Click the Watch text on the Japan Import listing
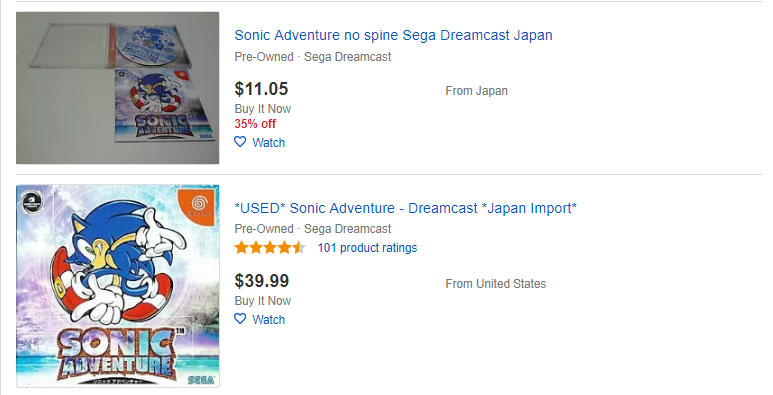This screenshot has width=773, height=395. [x=269, y=320]
